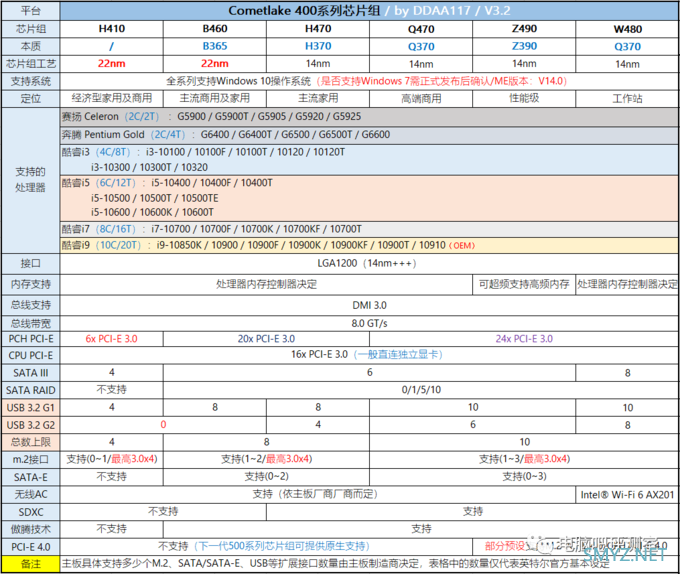Click the 支持(0~1/最高3.0x4) m.2 cell
680x574 pixels.
tap(111, 459)
